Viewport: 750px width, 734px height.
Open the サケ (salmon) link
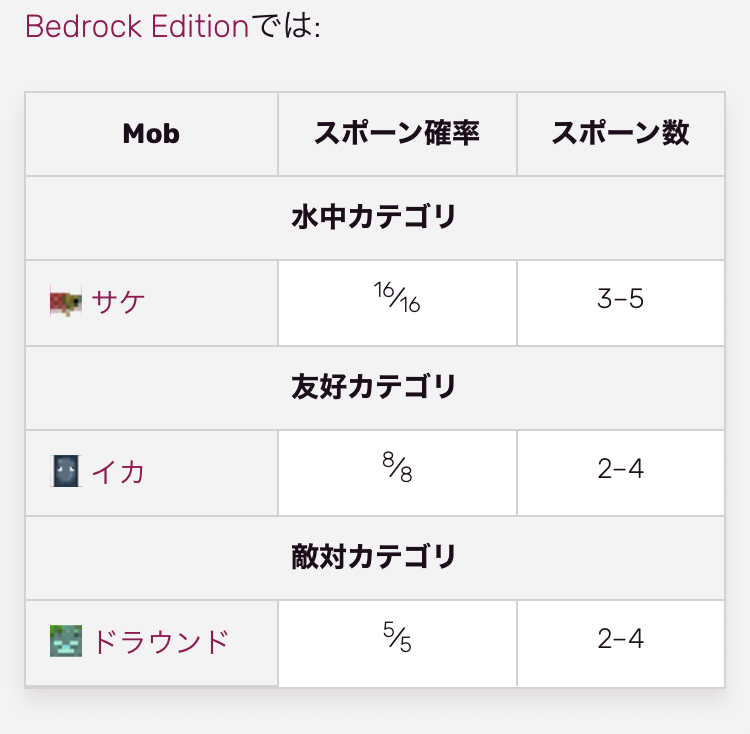click(x=119, y=302)
